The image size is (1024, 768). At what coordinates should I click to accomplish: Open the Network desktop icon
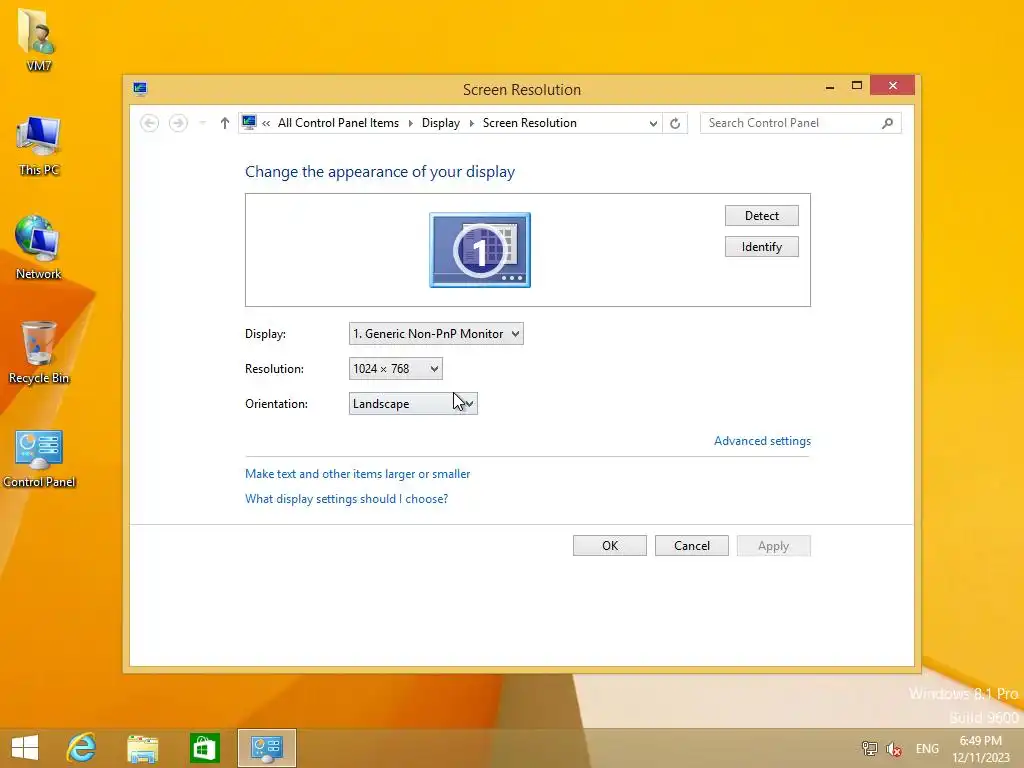[38, 248]
